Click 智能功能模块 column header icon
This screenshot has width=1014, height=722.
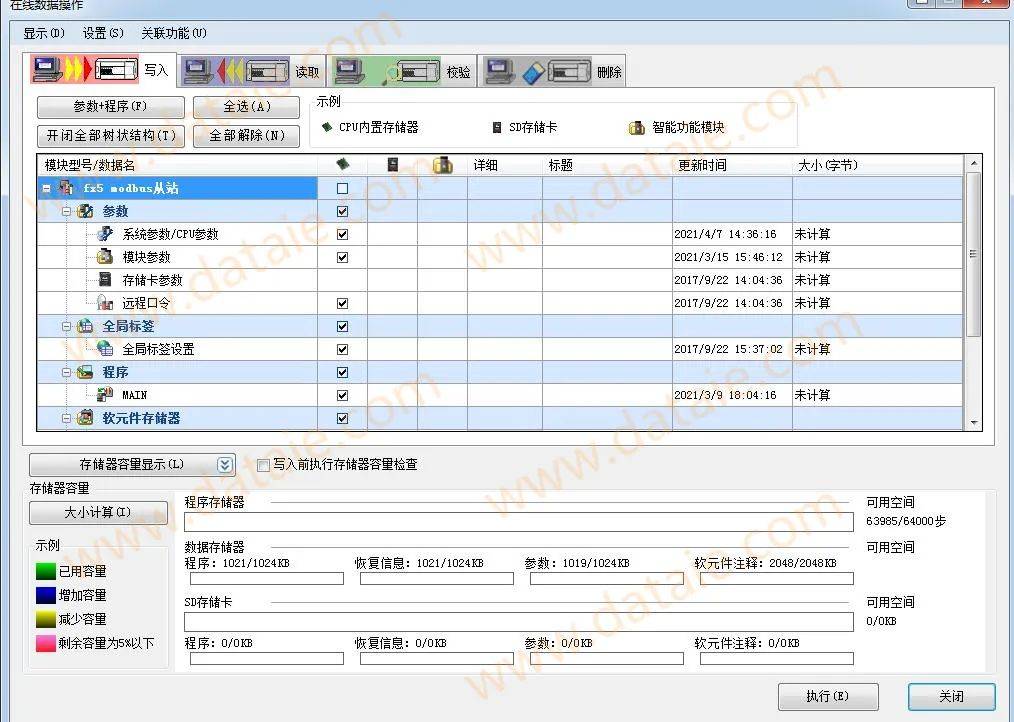(x=442, y=165)
